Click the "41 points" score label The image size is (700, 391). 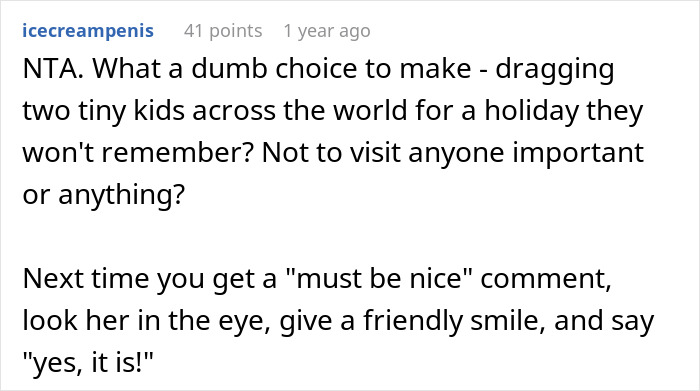(223, 31)
